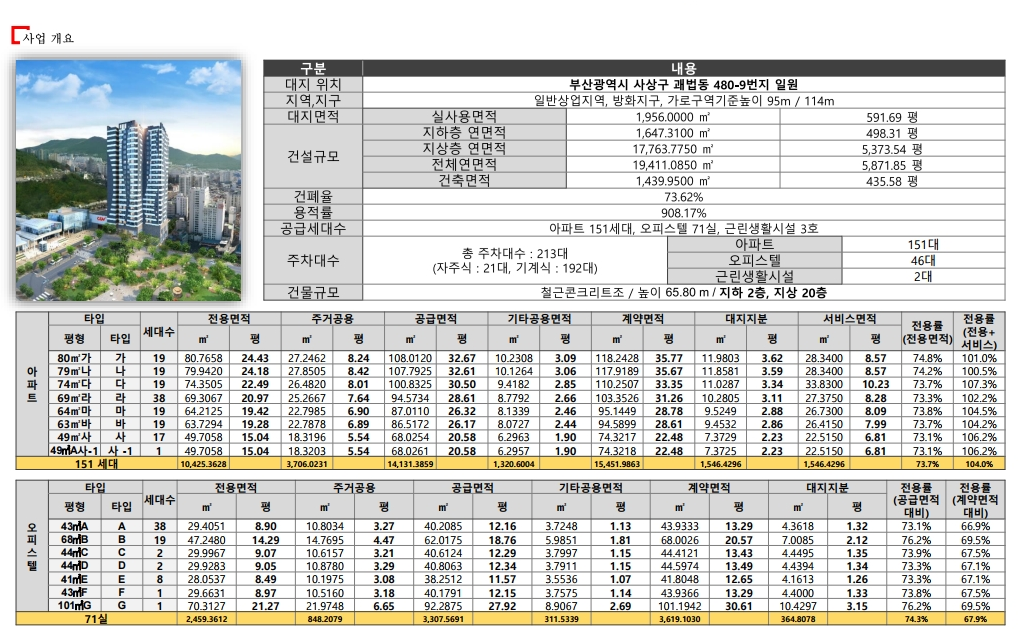Click the value '17,763.7750 ㎡'
Image resolution: width=1034 pixels, height=639 pixels.
[673, 149]
